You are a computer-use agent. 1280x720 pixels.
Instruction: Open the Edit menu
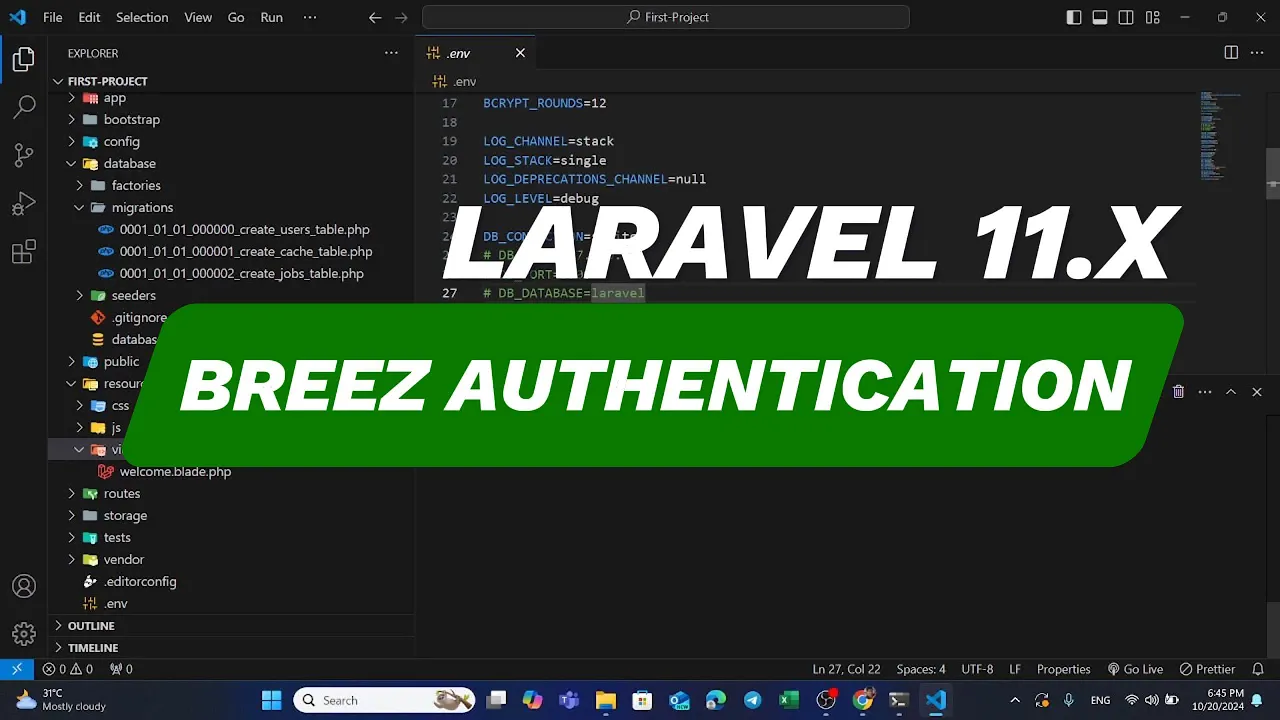89,17
